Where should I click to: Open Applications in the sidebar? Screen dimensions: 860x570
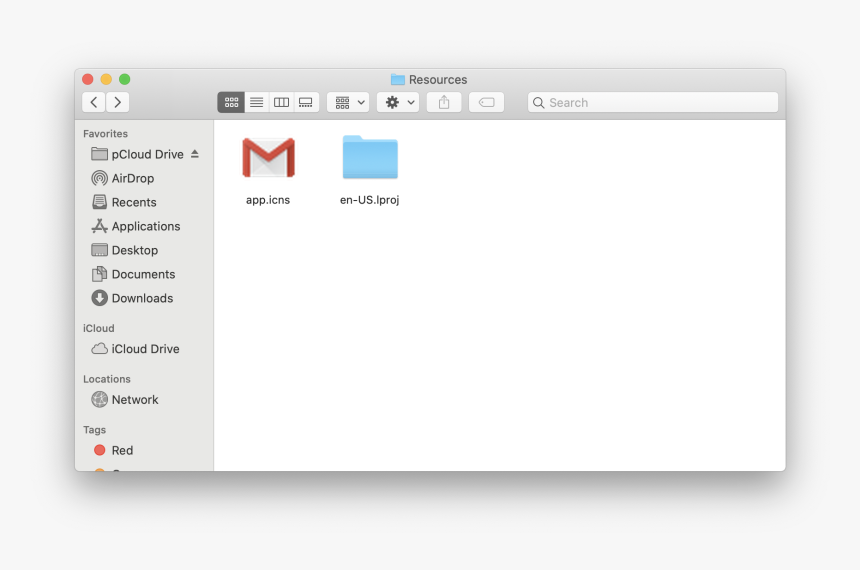[144, 226]
